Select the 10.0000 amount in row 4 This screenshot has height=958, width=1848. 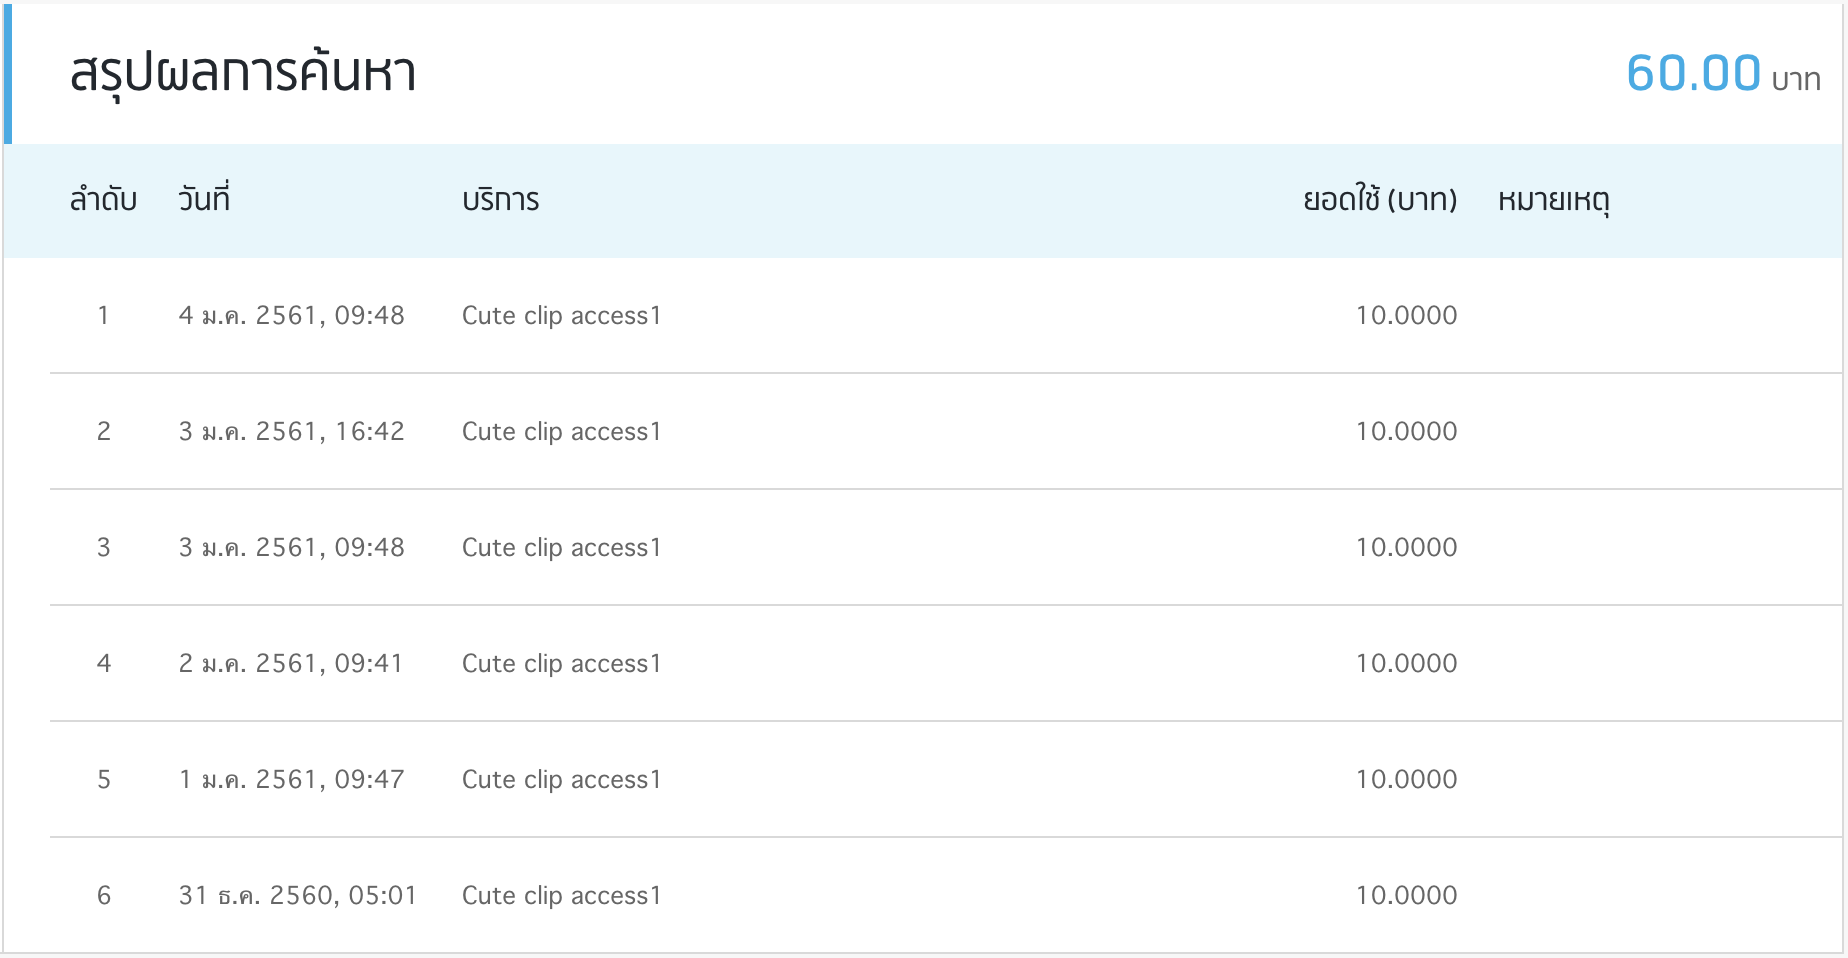(1406, 664)
